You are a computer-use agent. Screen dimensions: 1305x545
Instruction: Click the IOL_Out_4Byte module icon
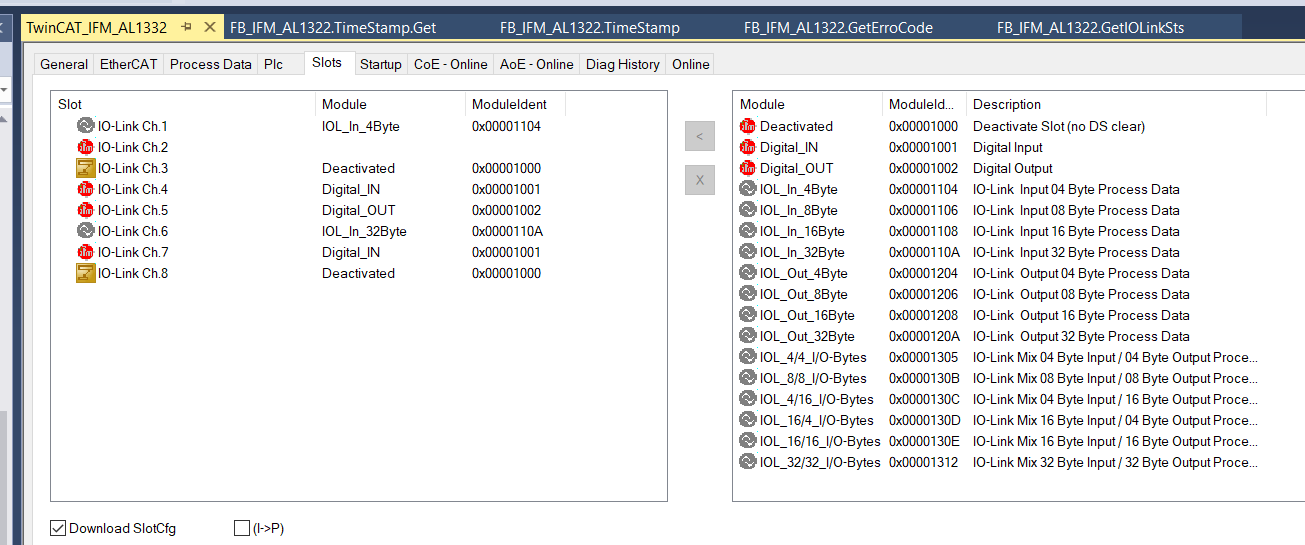point(748,273)
